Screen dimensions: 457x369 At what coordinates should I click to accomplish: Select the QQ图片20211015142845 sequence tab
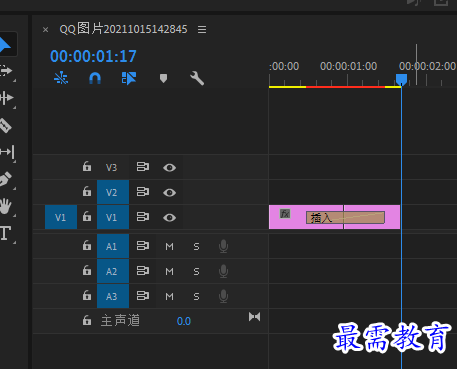[x=123, y=29]
